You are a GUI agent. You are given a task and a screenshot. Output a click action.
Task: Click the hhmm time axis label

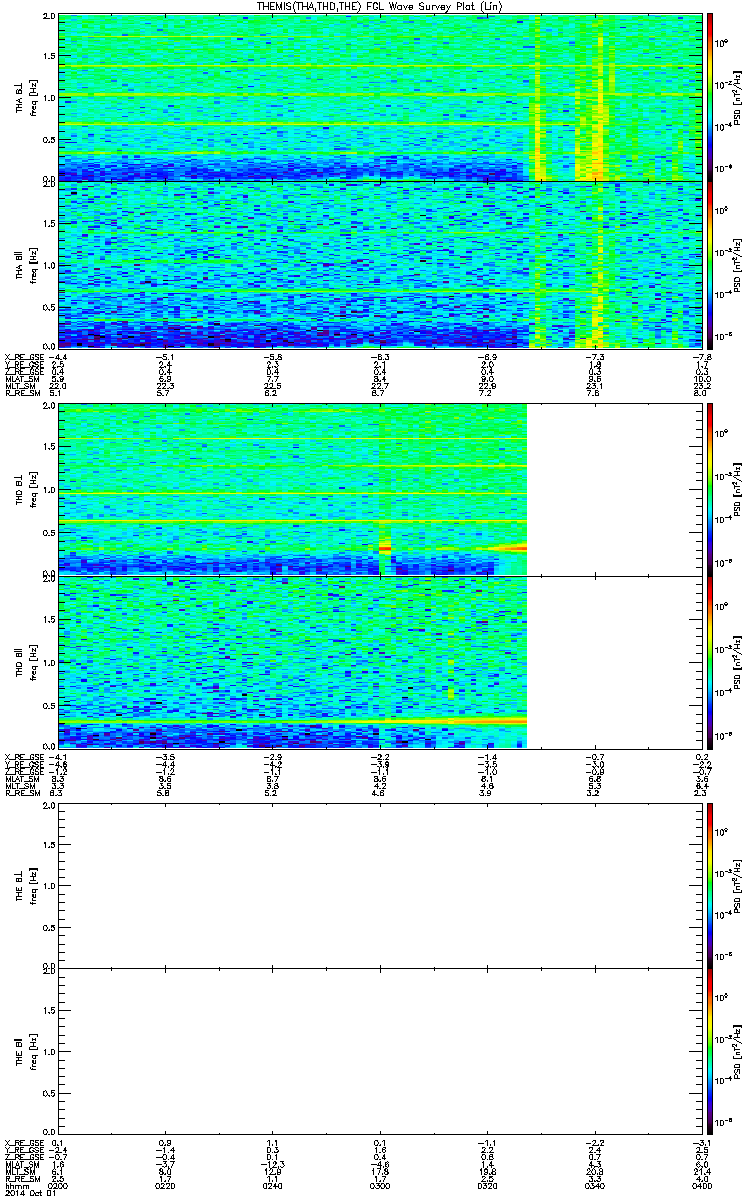pyautogui.click(x=15, y=1186)
